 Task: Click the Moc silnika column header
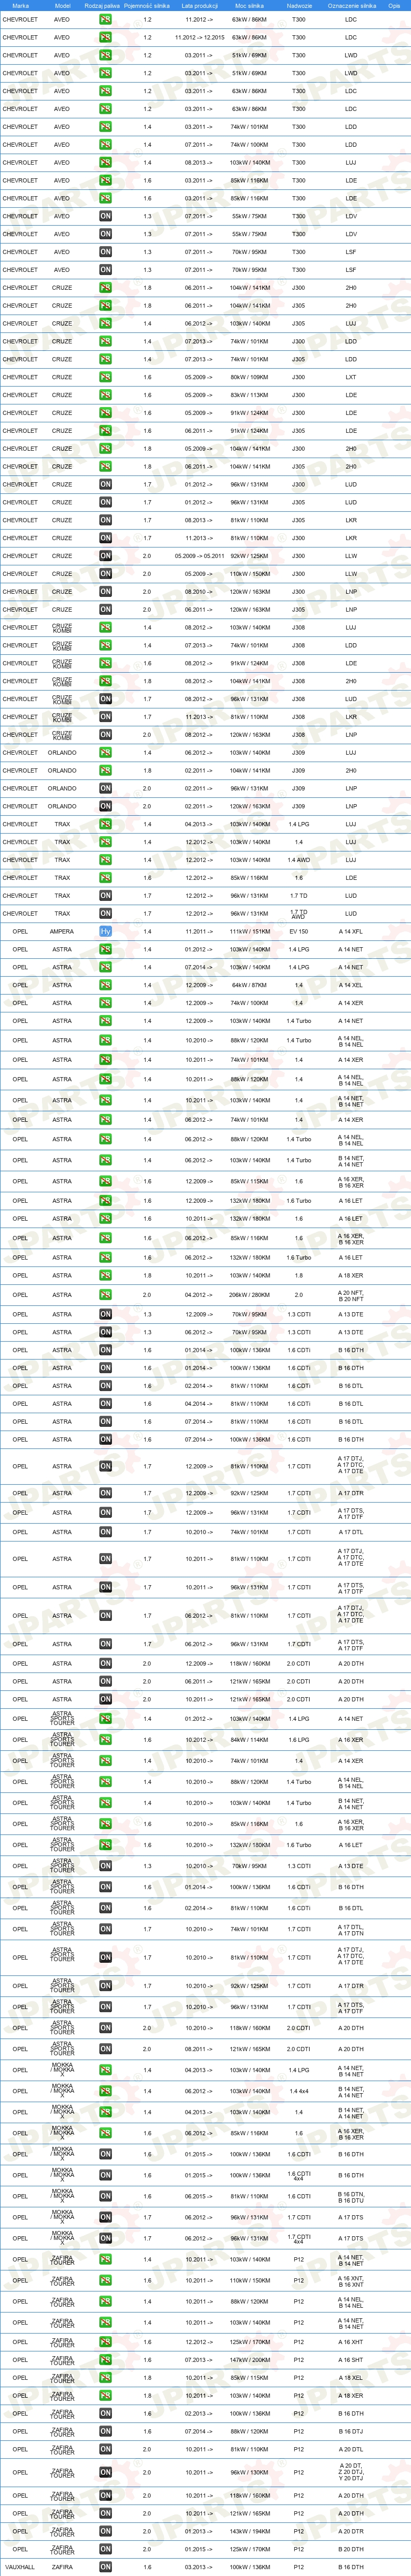click(249, 5)
